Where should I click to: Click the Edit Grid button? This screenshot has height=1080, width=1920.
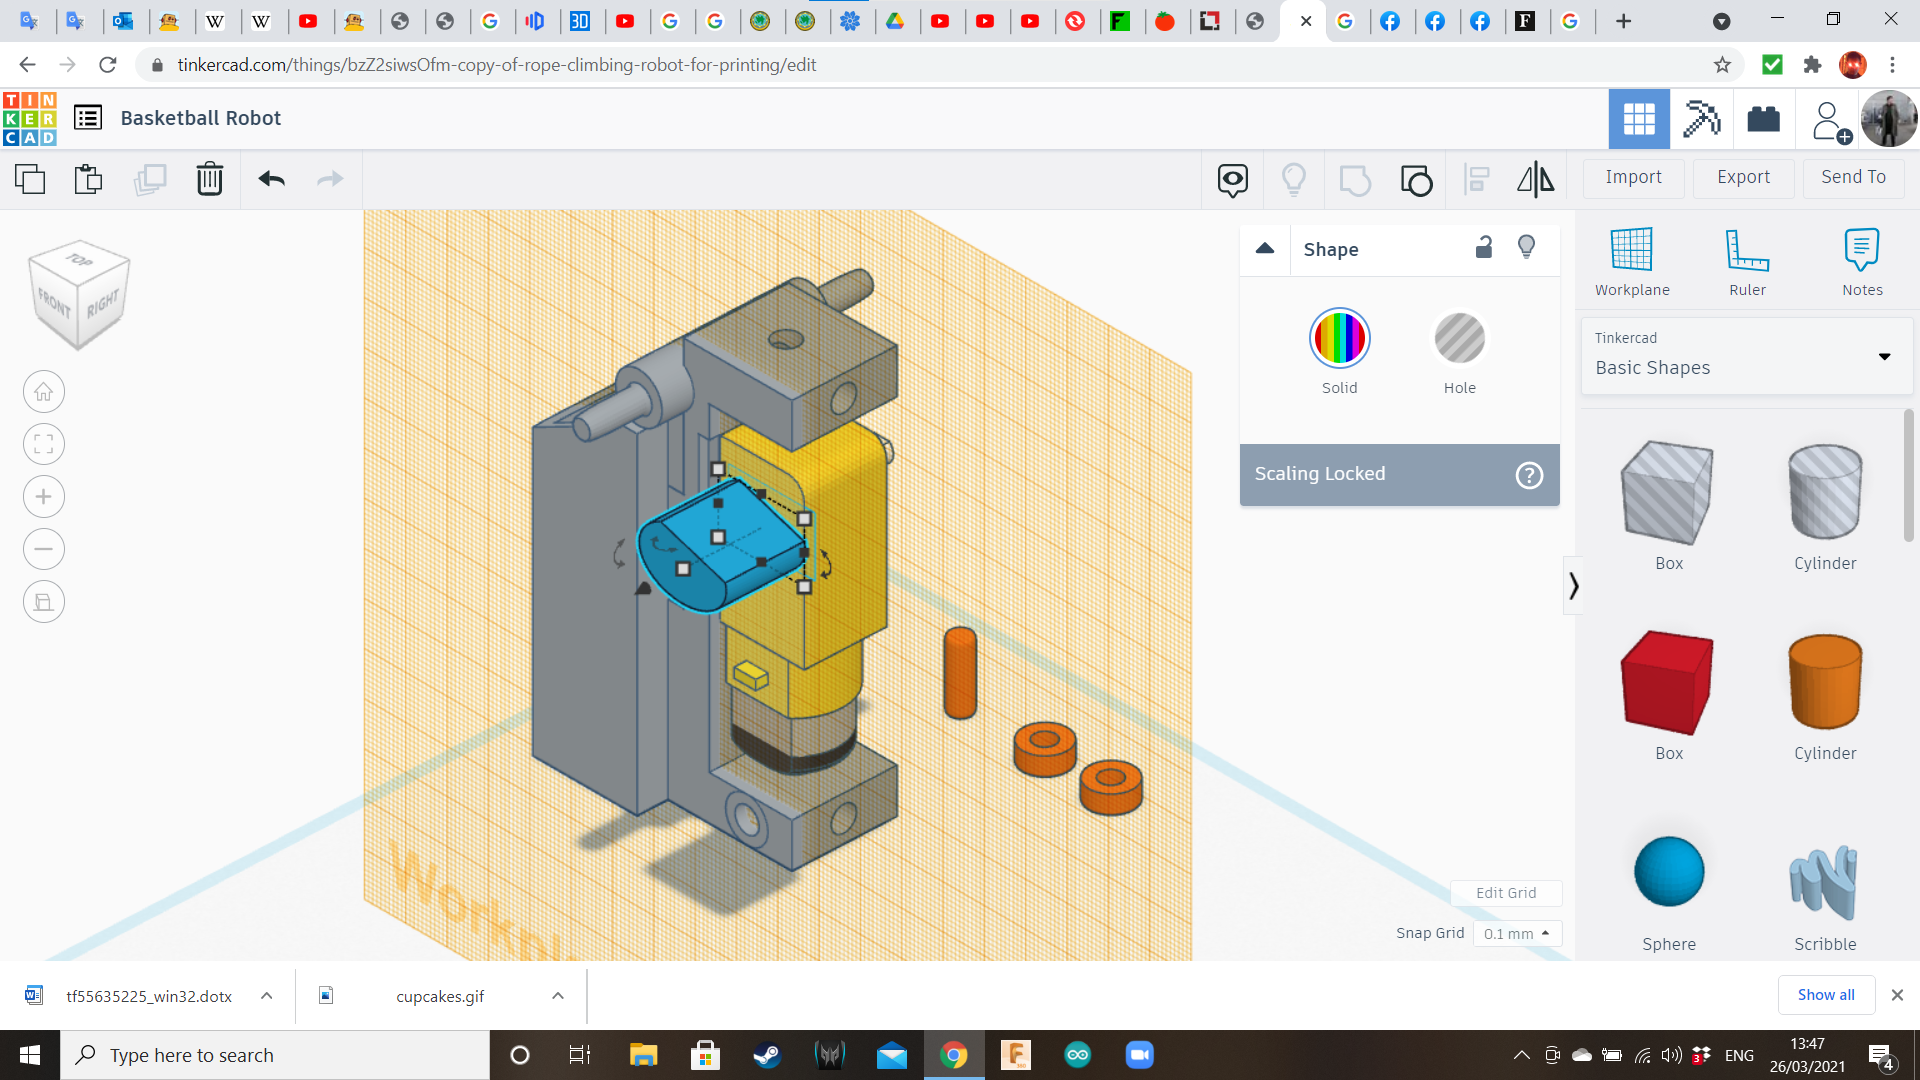1506,893
